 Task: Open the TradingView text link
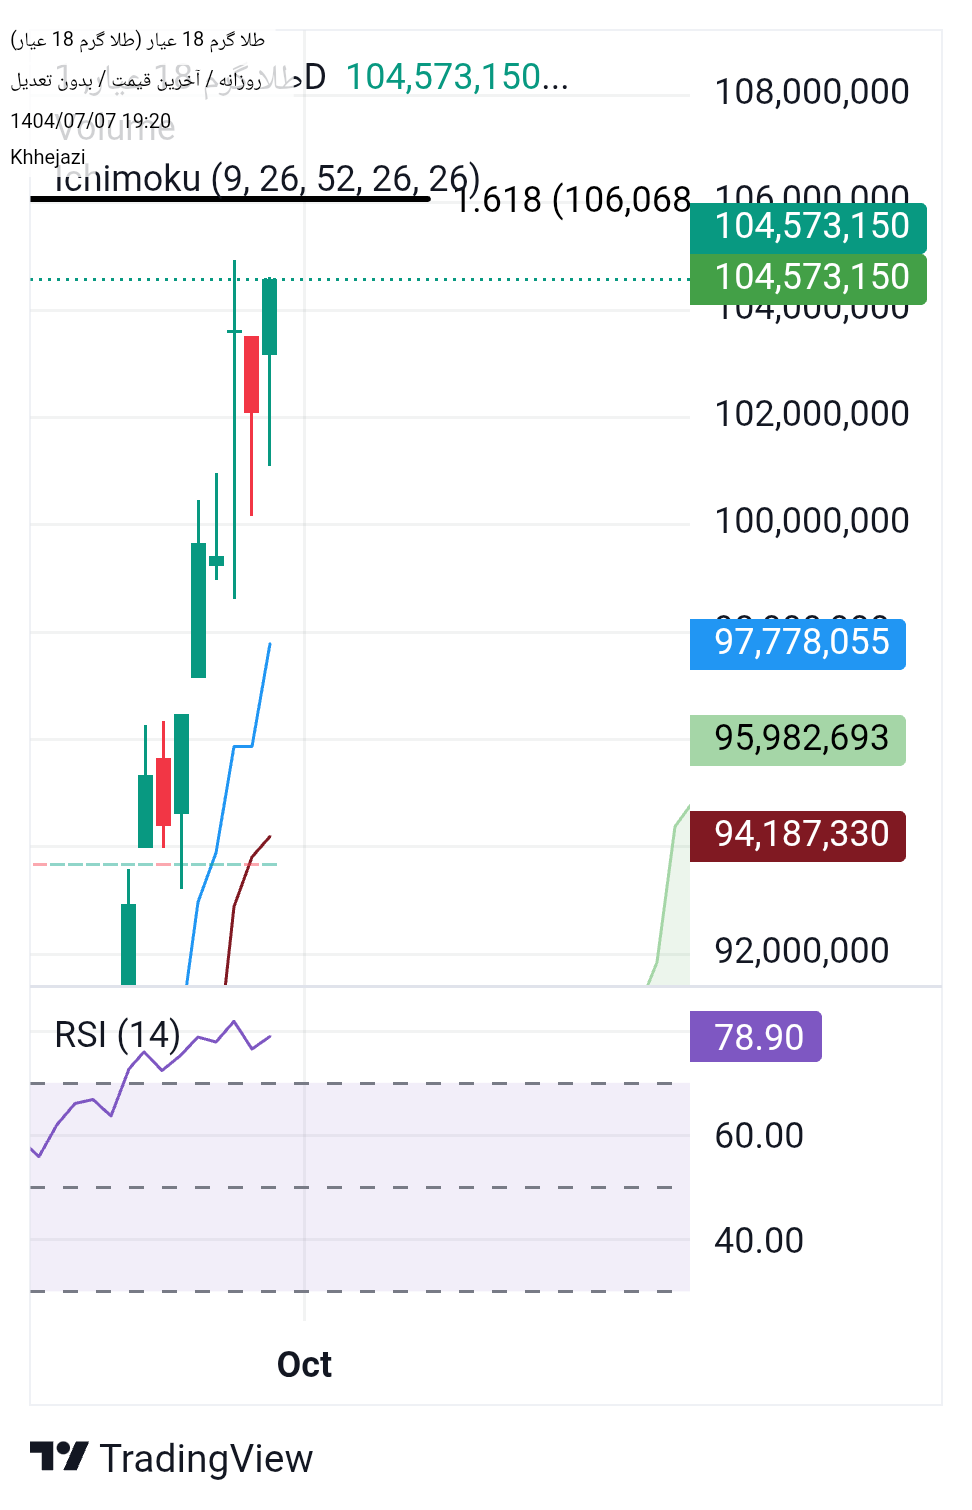point(206,1459)
